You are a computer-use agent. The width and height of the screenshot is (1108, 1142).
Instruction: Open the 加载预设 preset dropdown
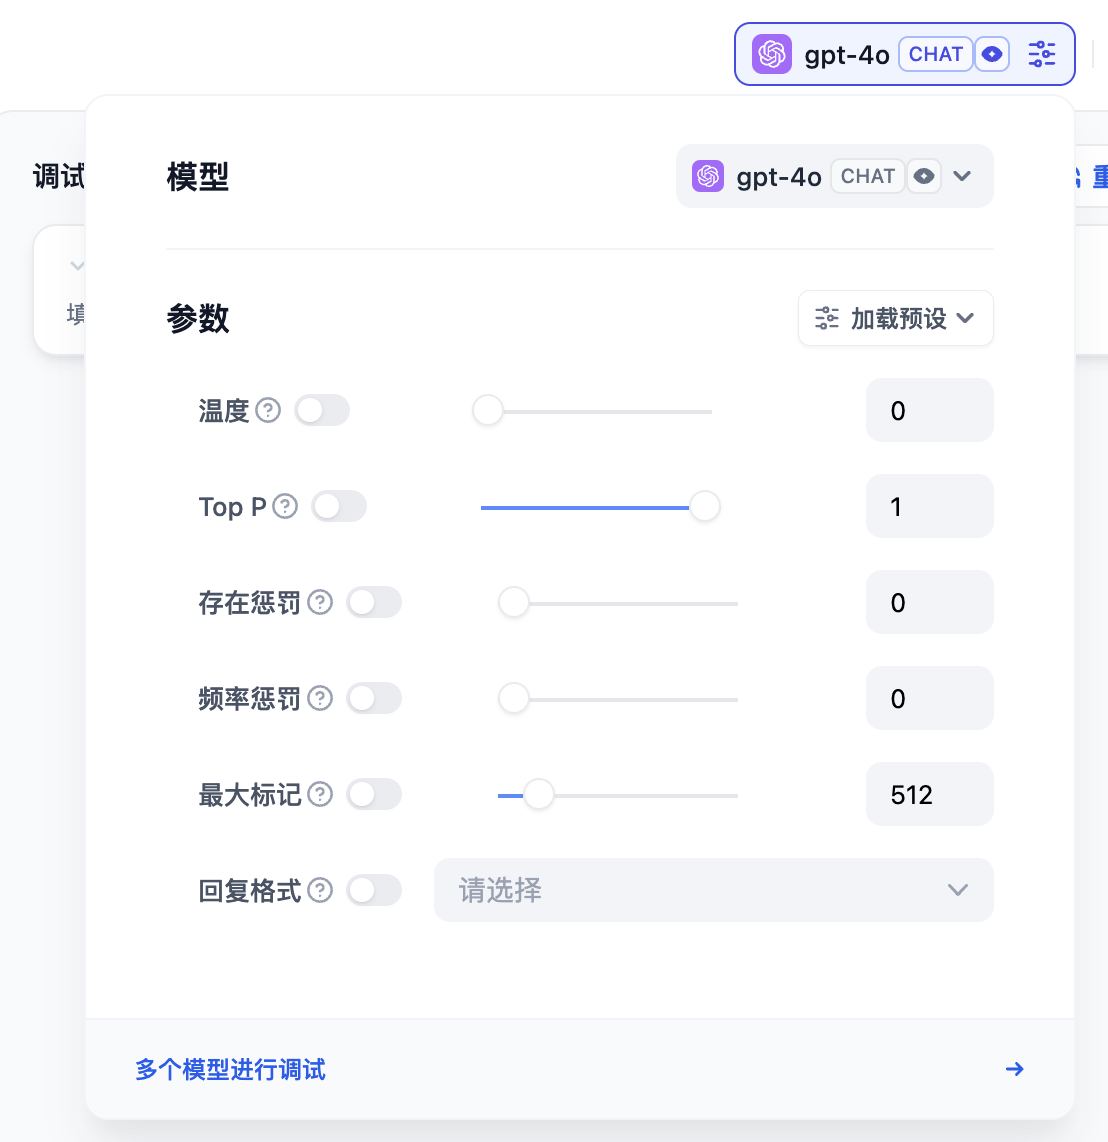click(896, 317)
